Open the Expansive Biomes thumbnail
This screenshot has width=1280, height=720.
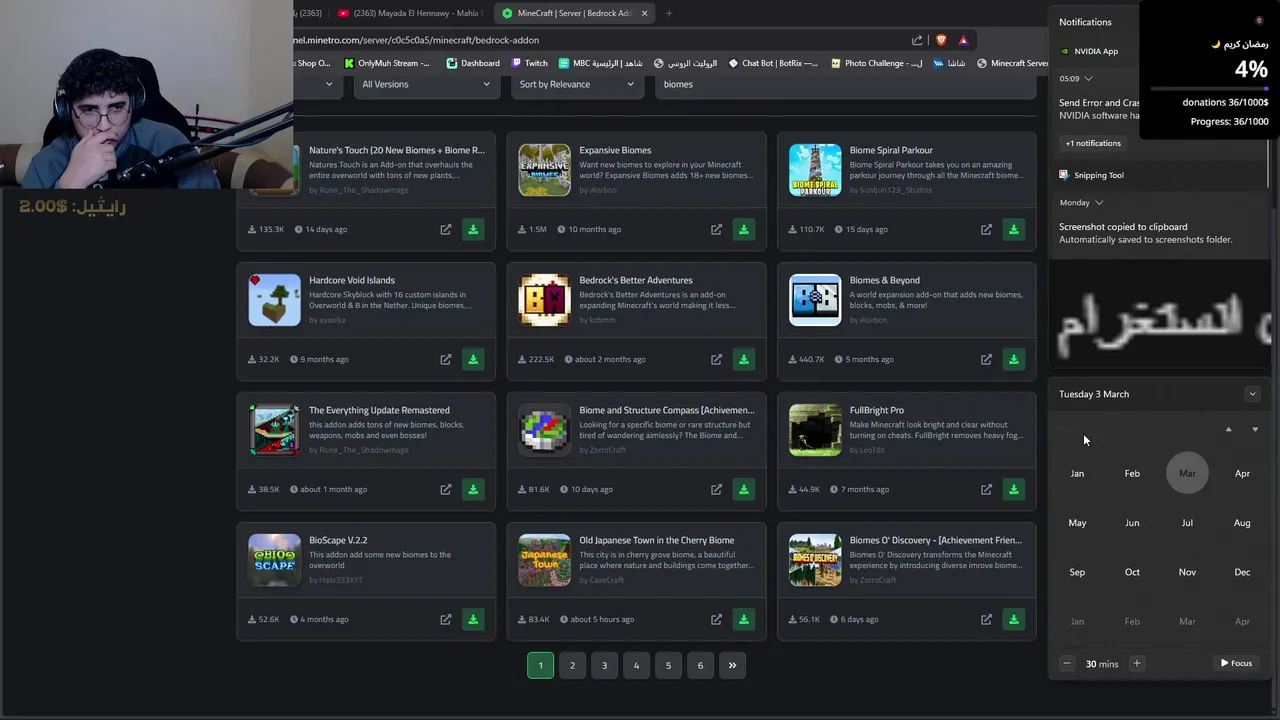click(x=544, y=170)
